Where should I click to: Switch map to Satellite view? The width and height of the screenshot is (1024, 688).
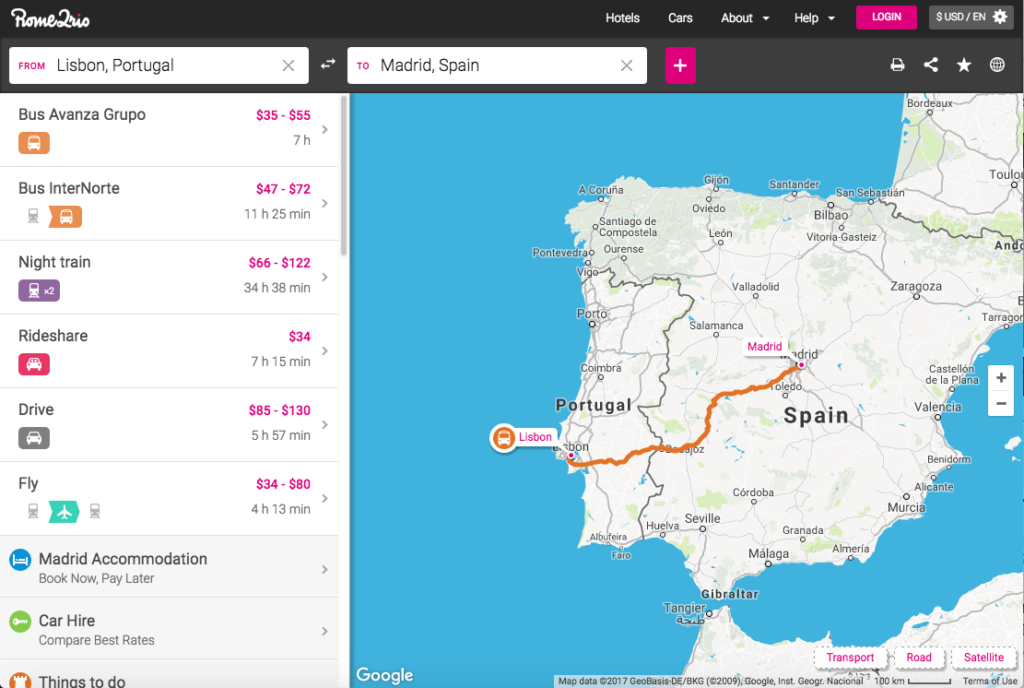click(x=984, y=657)
